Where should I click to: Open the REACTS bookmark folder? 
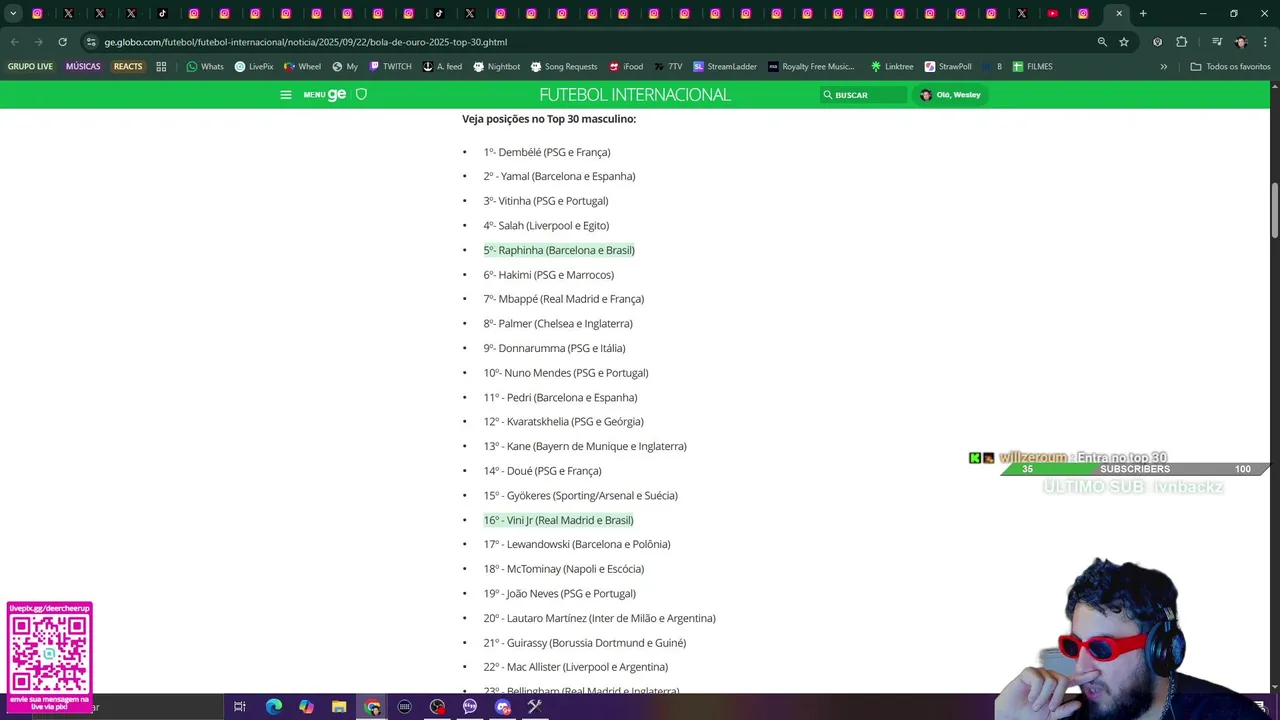[x=128, y=67]
